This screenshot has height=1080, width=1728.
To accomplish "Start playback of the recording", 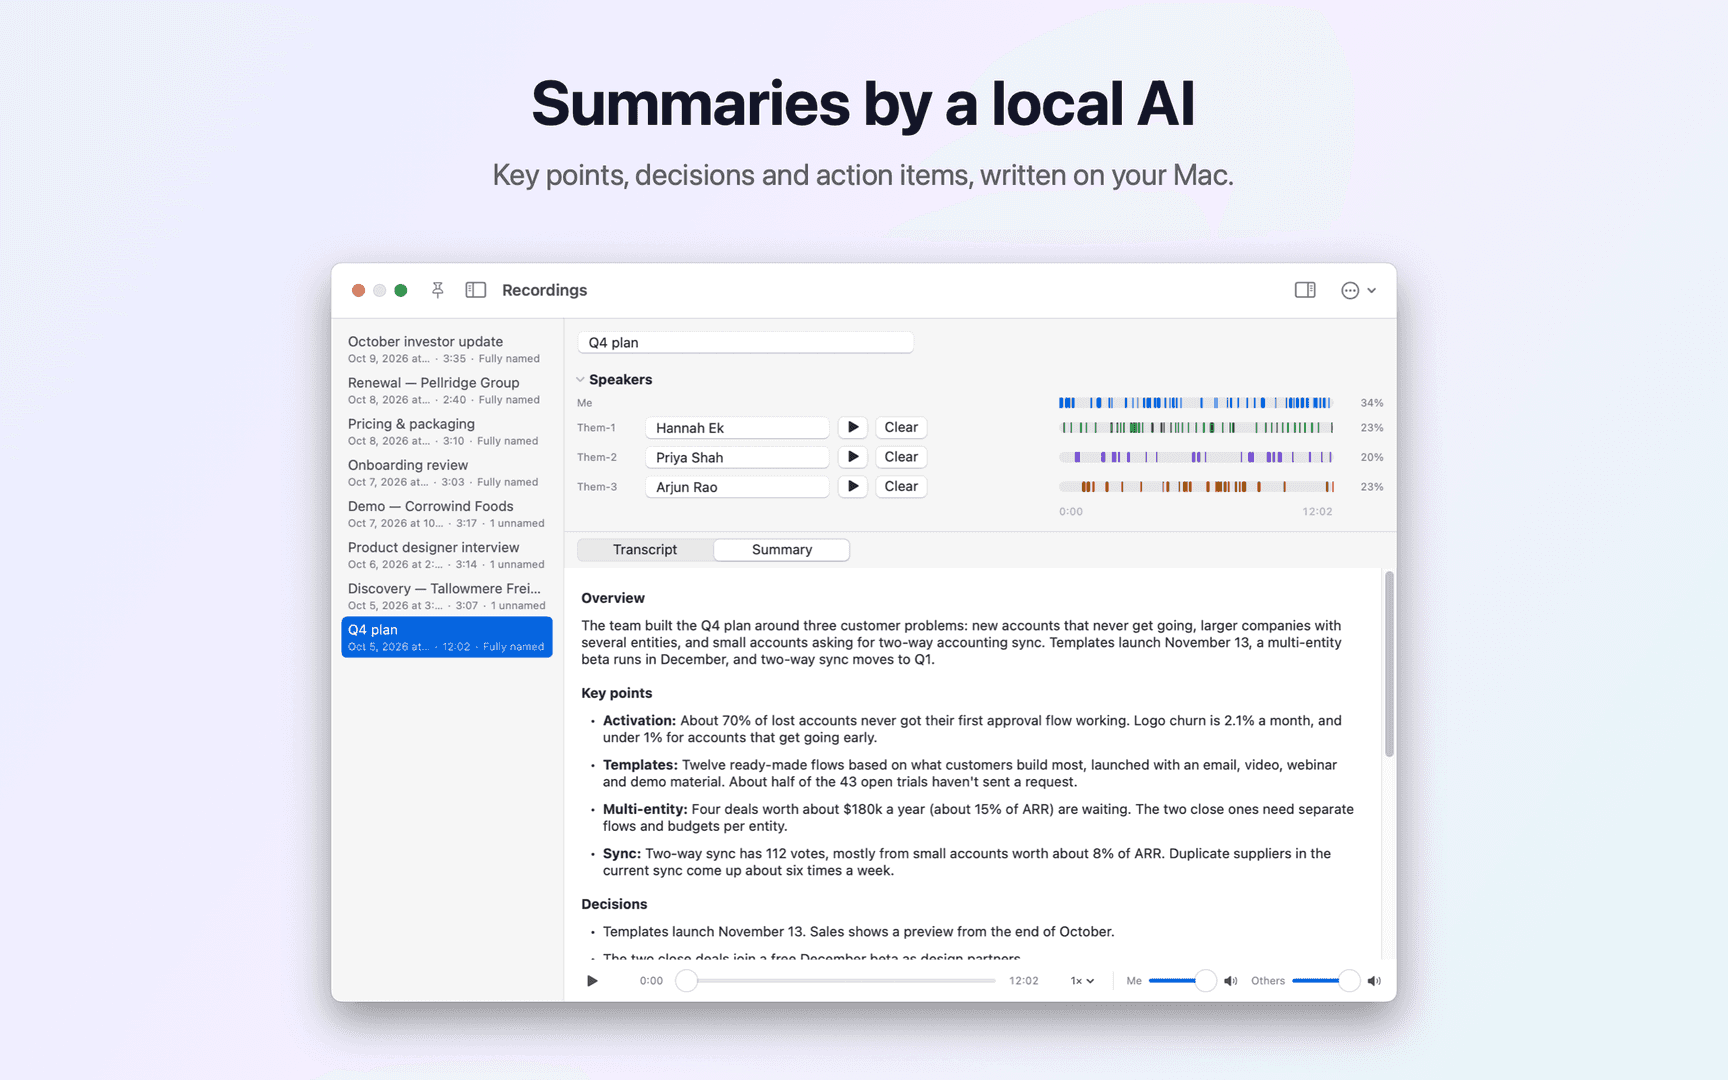I will [x=592, y=981].
